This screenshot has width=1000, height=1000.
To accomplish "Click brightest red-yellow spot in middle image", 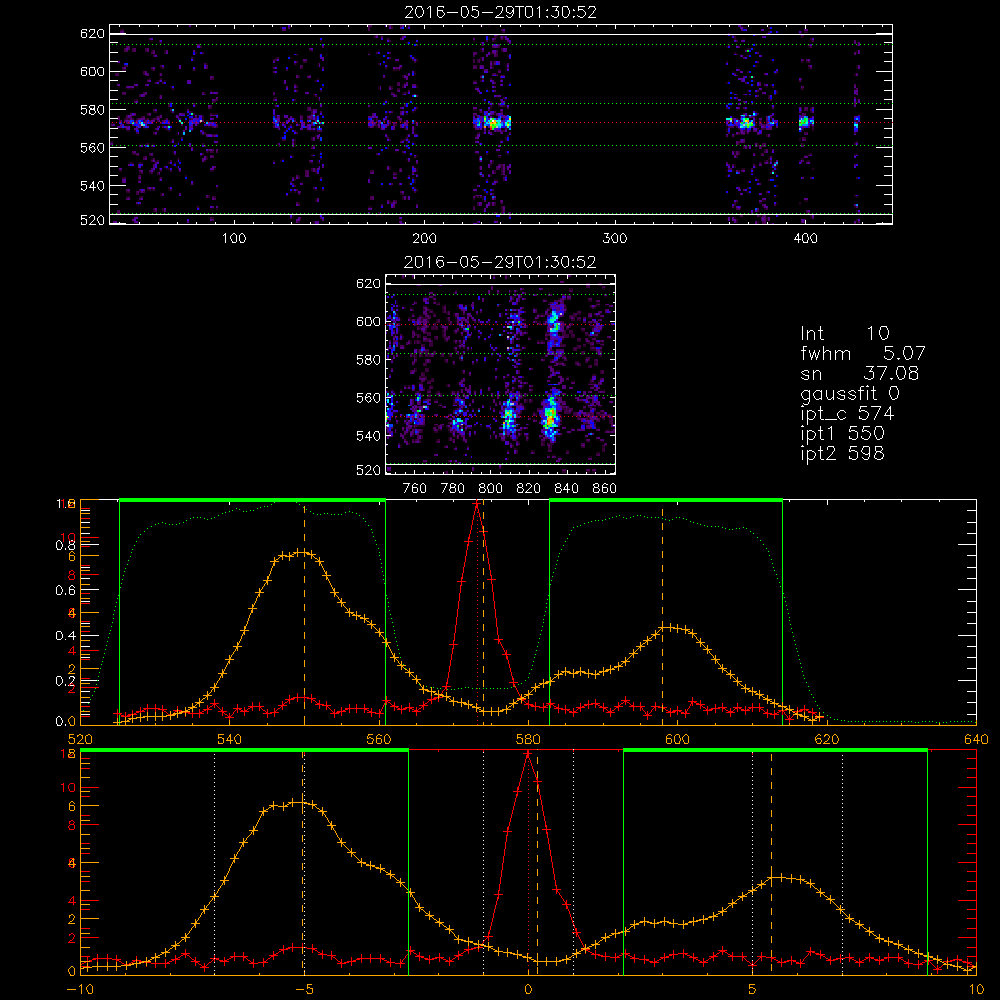I will point(550,417).
